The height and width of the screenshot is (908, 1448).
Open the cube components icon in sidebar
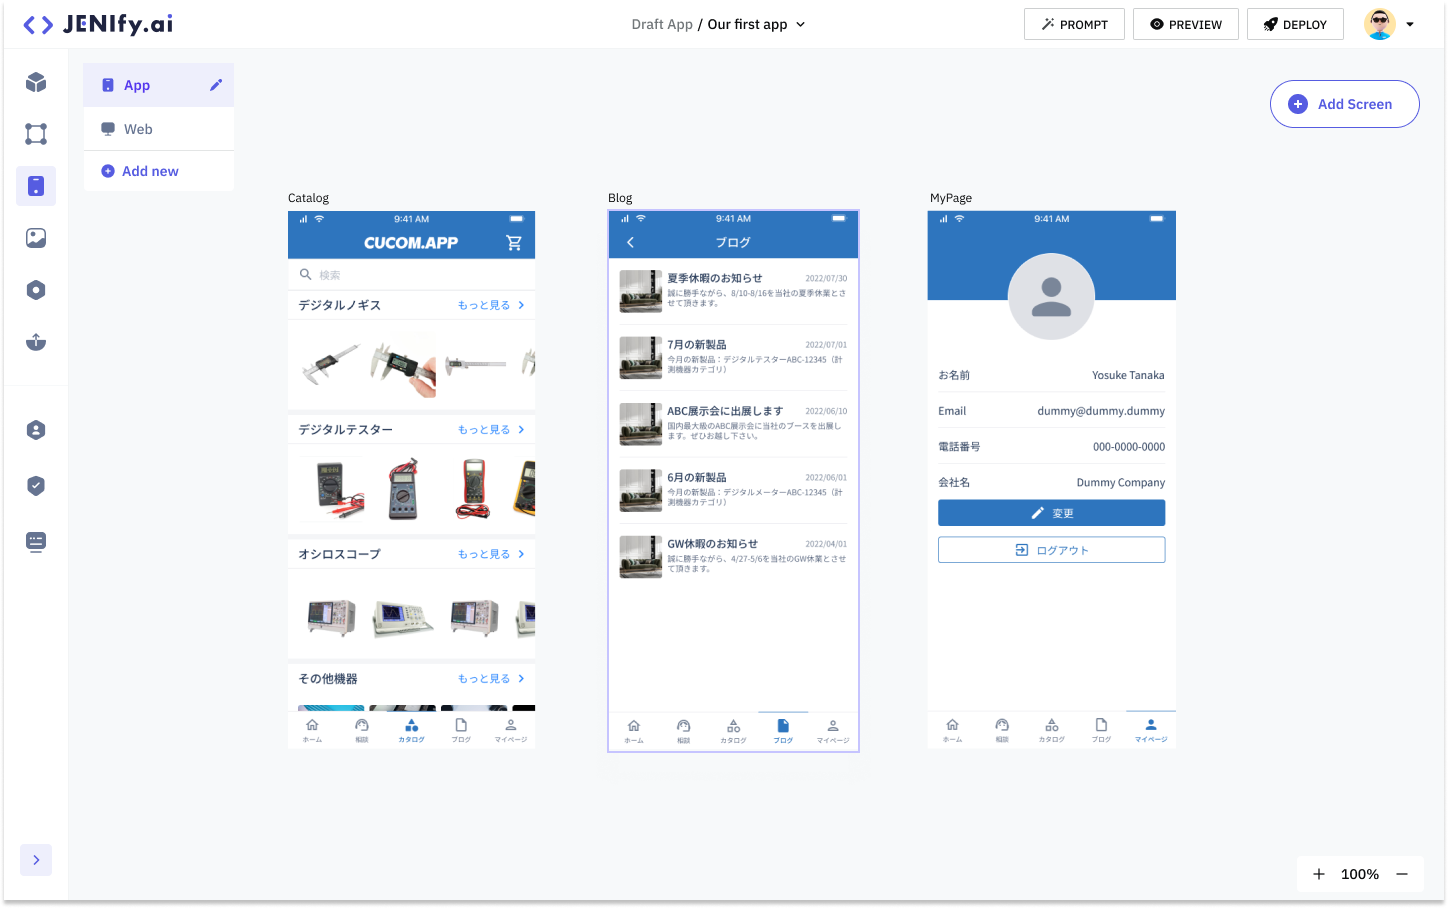36,82
